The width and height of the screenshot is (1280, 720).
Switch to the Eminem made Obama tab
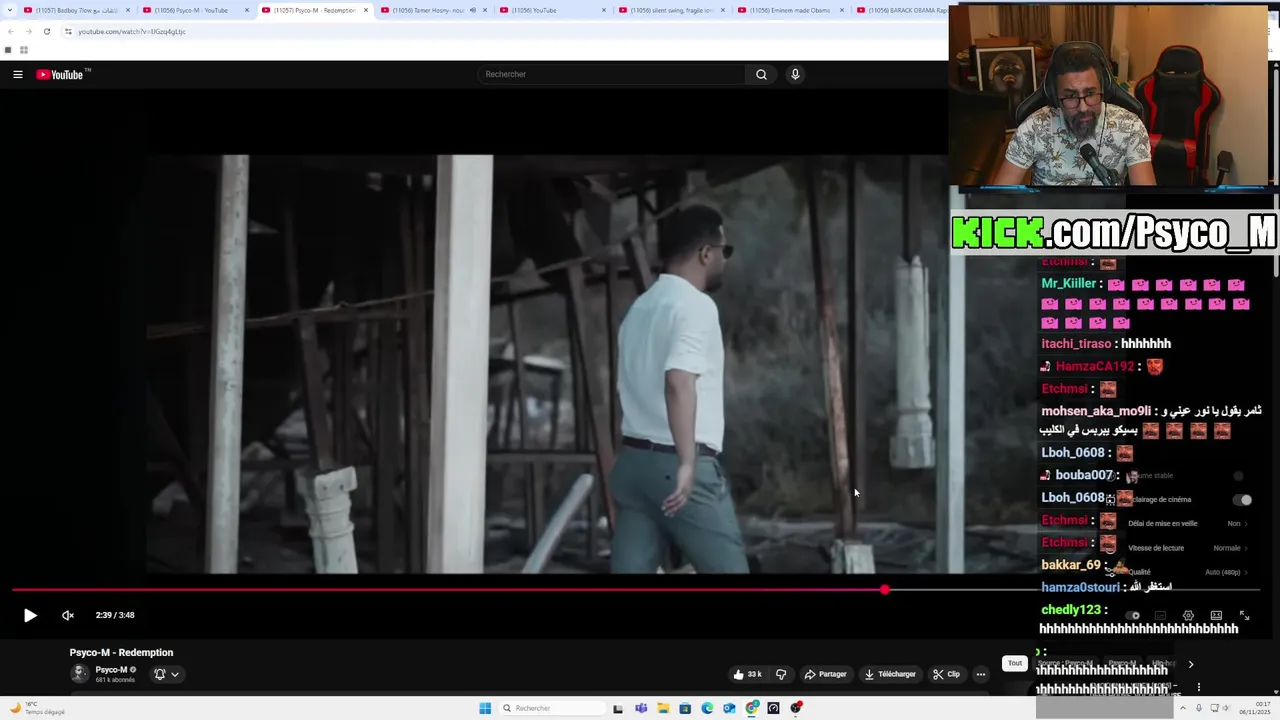click(x=790, y=10)
